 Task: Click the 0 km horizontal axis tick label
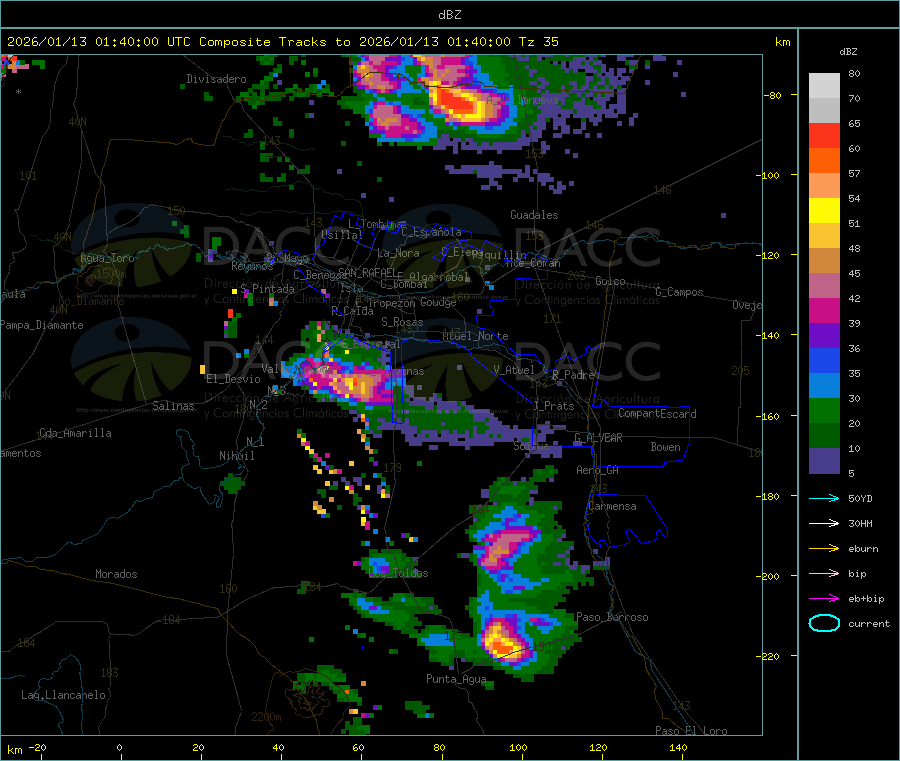(x=119, y=747)
